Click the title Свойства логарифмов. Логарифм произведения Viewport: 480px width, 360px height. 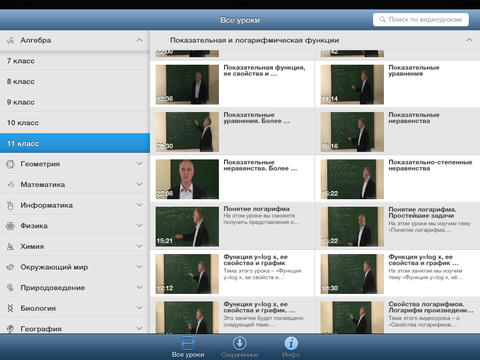point(431,307)
